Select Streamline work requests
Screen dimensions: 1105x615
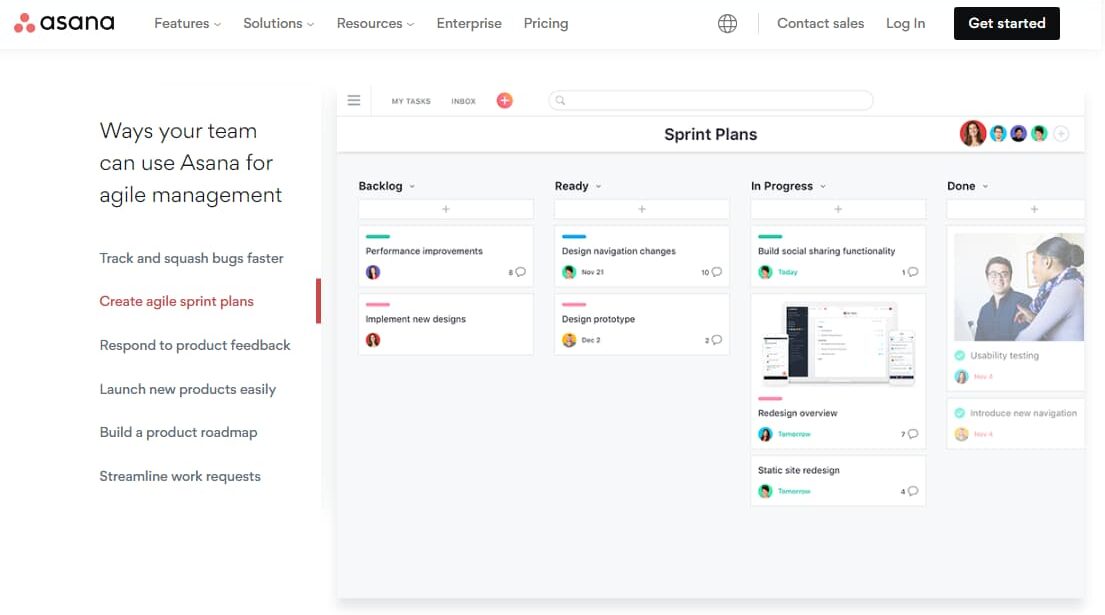pos(180,476)
